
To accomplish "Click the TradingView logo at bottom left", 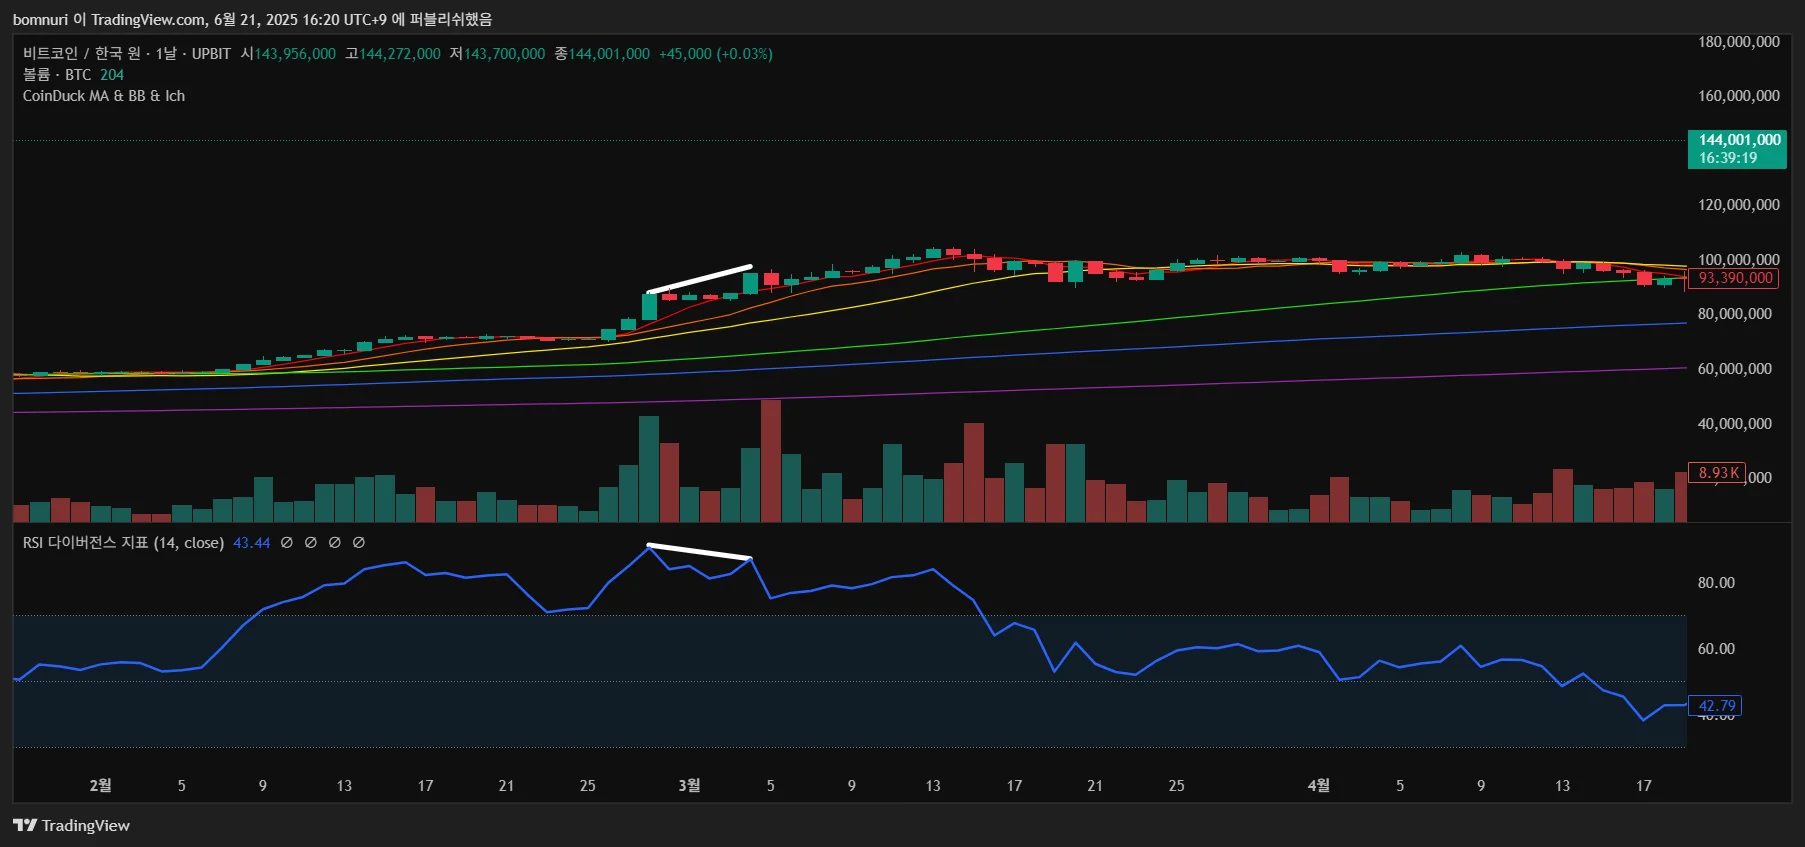I will click(71, 825).
